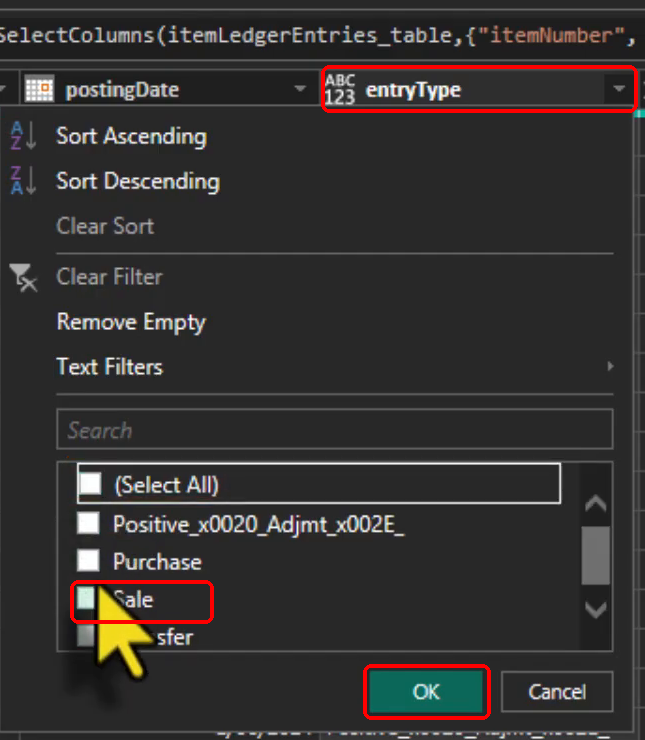Viewport: 645px width, 740px height.
Task: Open the entryType column filter dropdown arrow
Action: point(619,89)
